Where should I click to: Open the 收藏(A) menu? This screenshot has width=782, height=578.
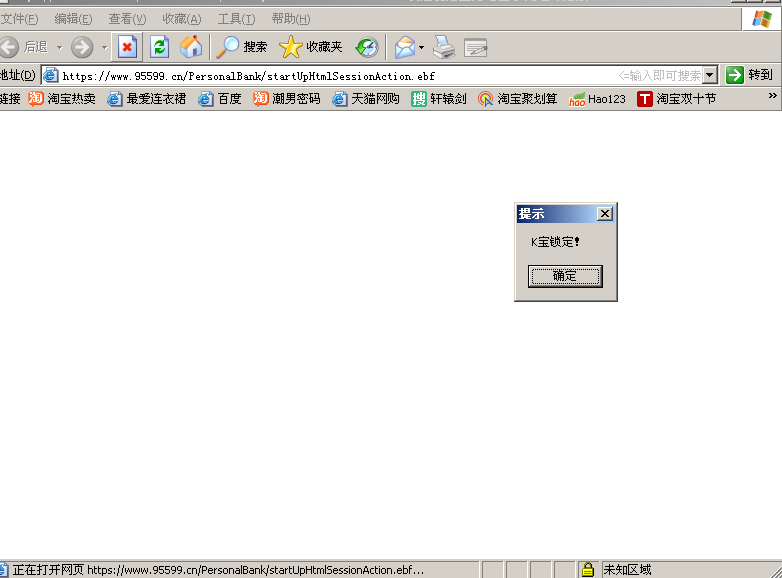point(182,19)
